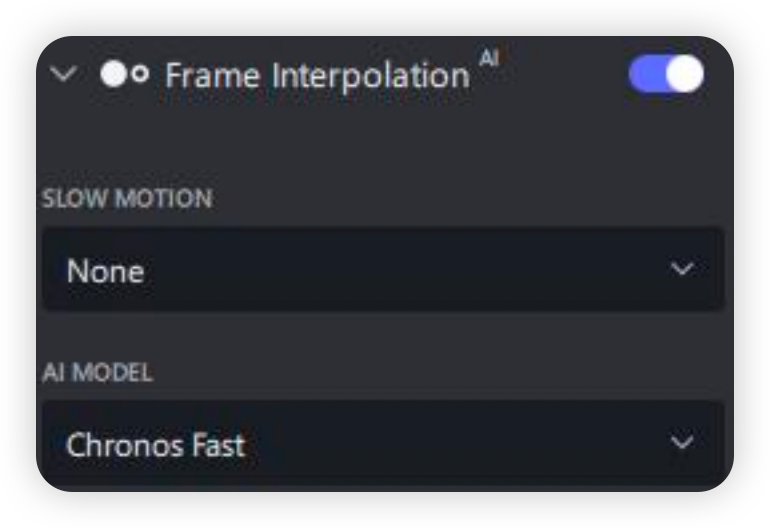Click the large filled dot in header icon

coord(113,76)
